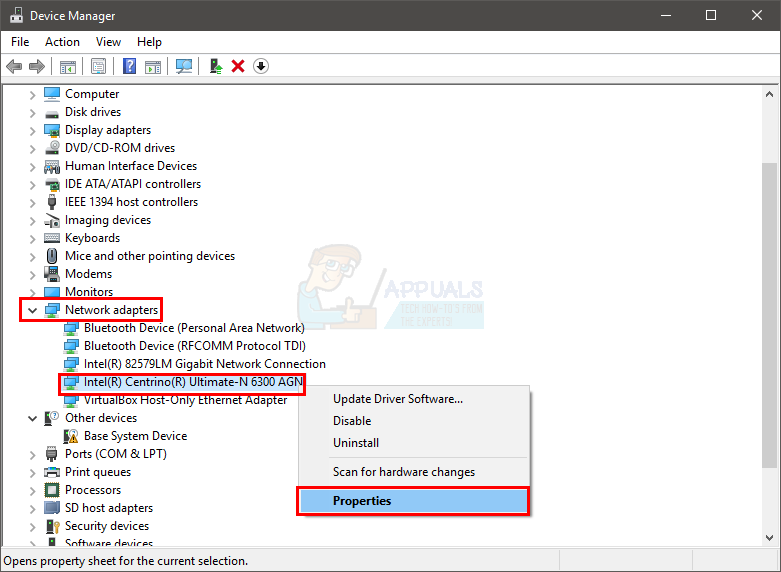Click the Modems category icon
Screen dimensions: 781x572
coord(52,274)
